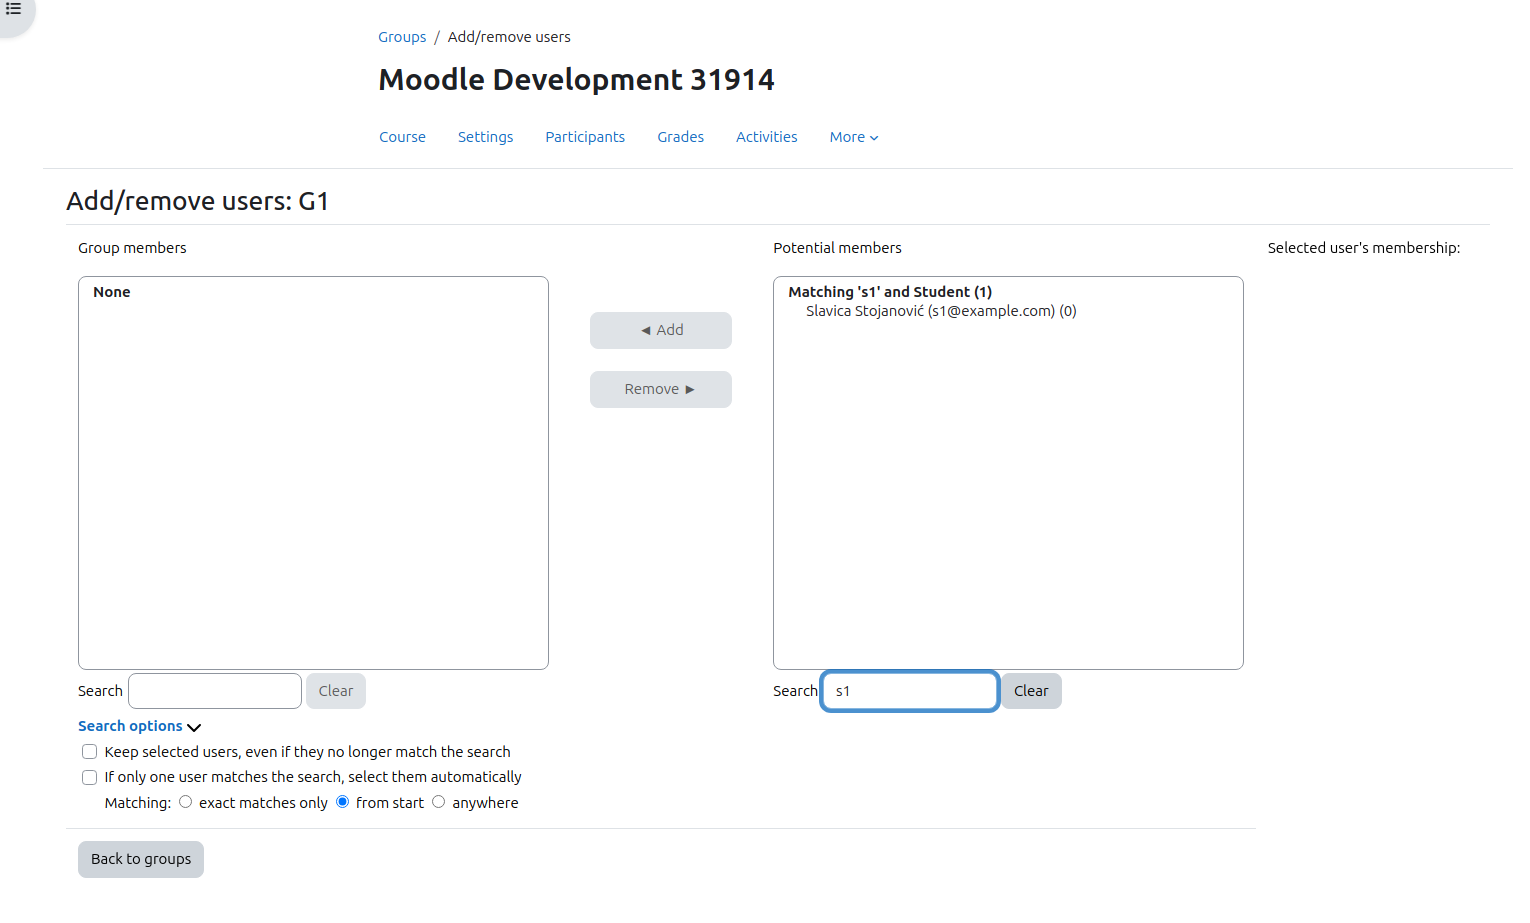Click the Back to groups button
Viewport: 1530px width, 923px height.
(141, 859)
